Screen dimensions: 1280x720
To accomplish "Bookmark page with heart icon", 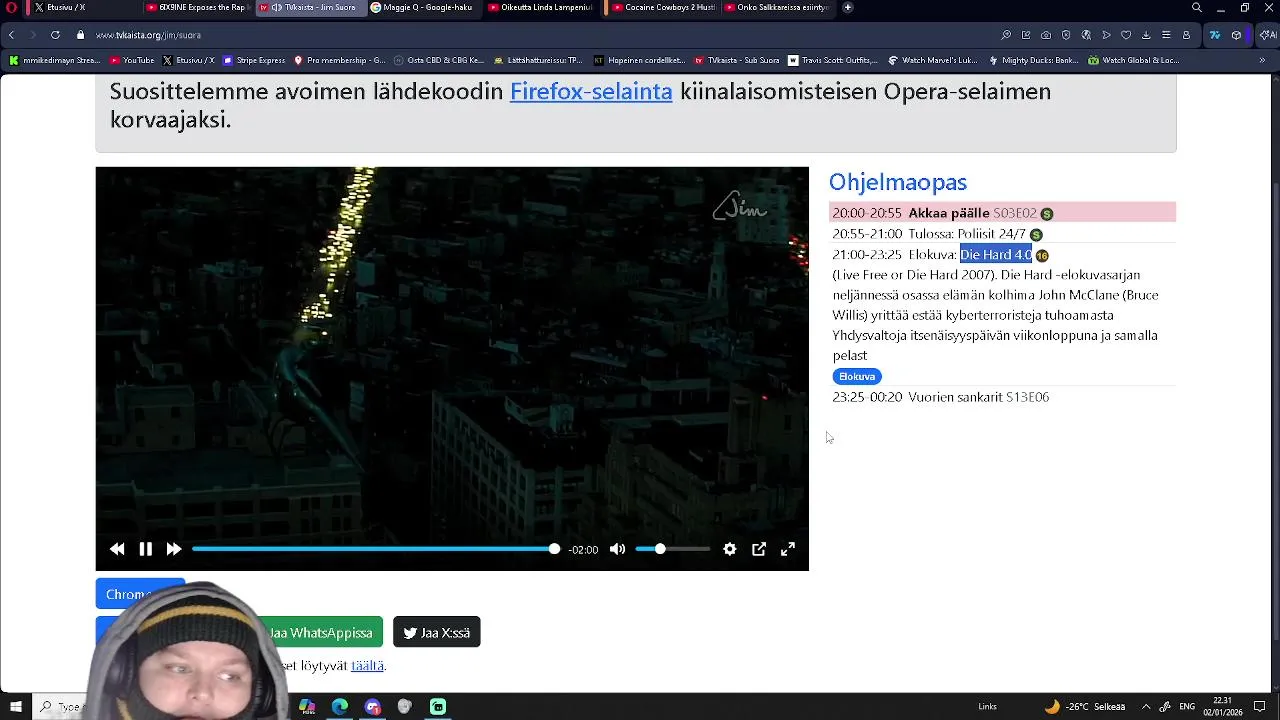I will [x=1126, y=35].
